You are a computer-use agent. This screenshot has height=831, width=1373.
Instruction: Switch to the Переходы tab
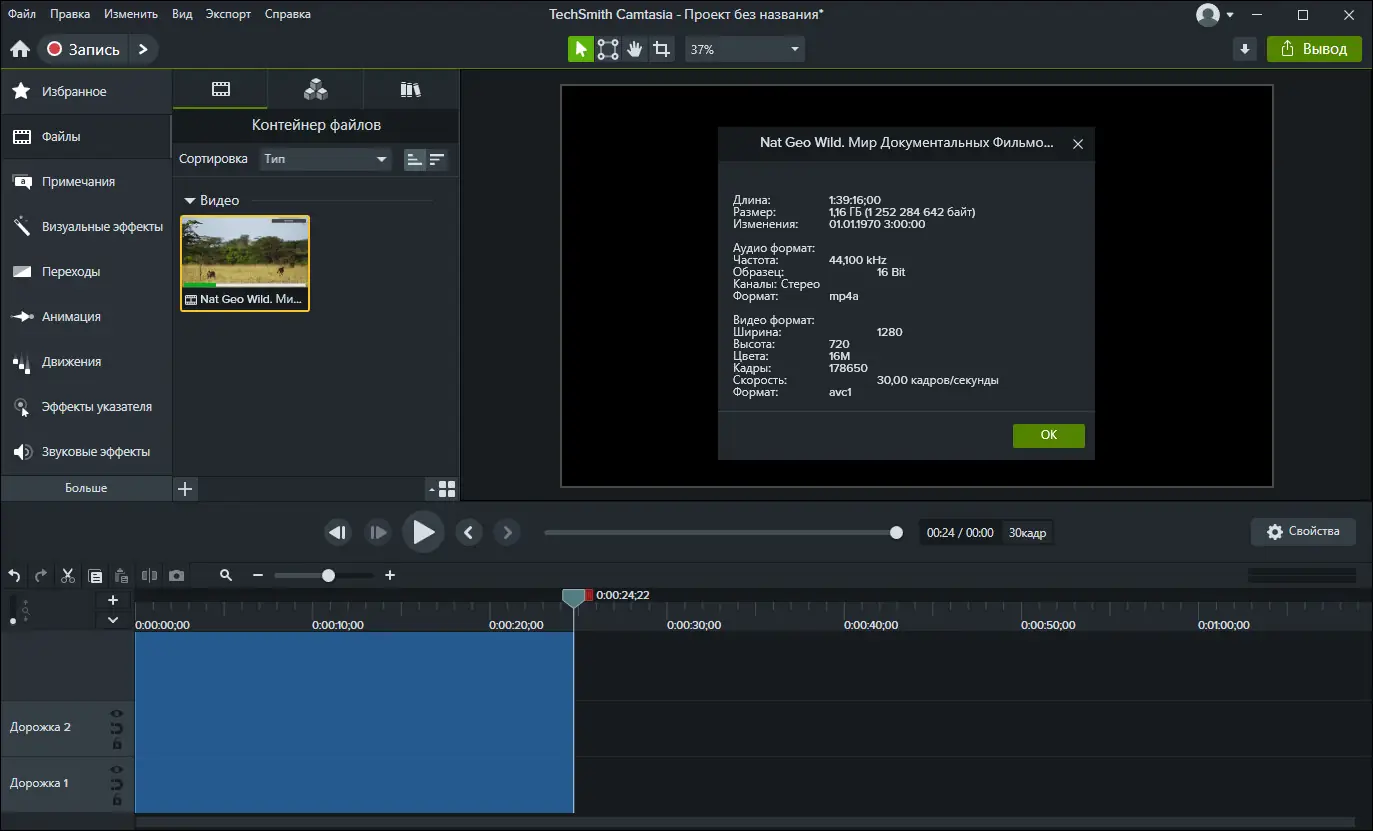click(x=70, y=272)
